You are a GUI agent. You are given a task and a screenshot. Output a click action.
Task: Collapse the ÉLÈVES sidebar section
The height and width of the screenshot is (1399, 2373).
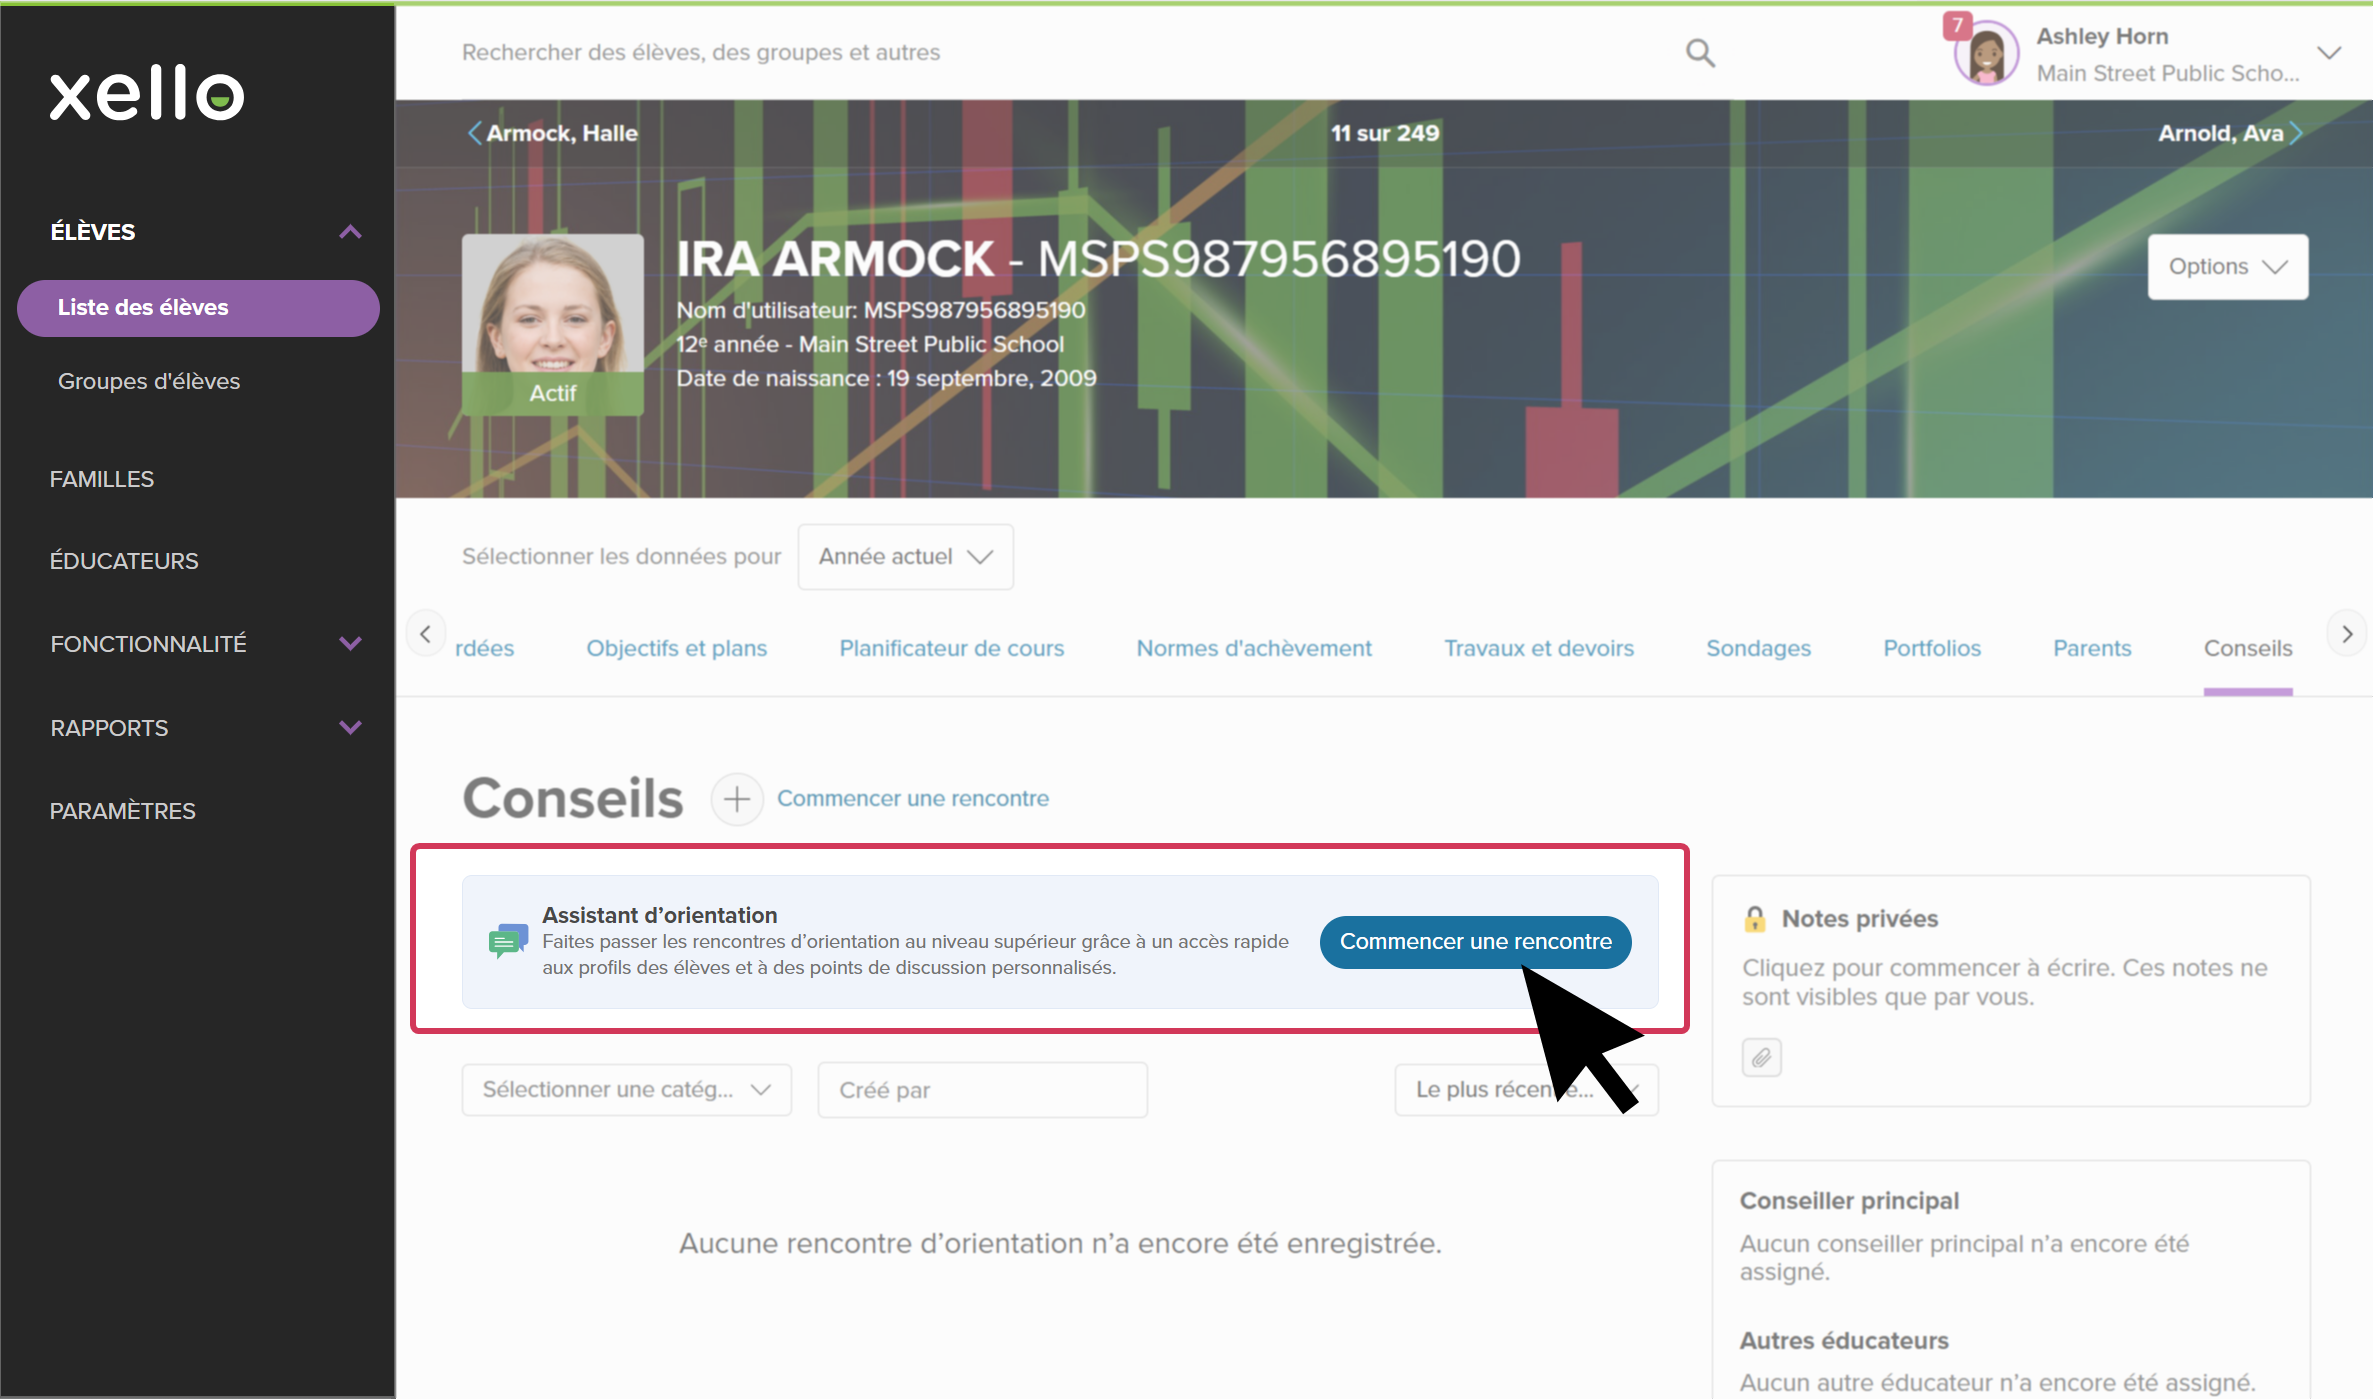350,232
